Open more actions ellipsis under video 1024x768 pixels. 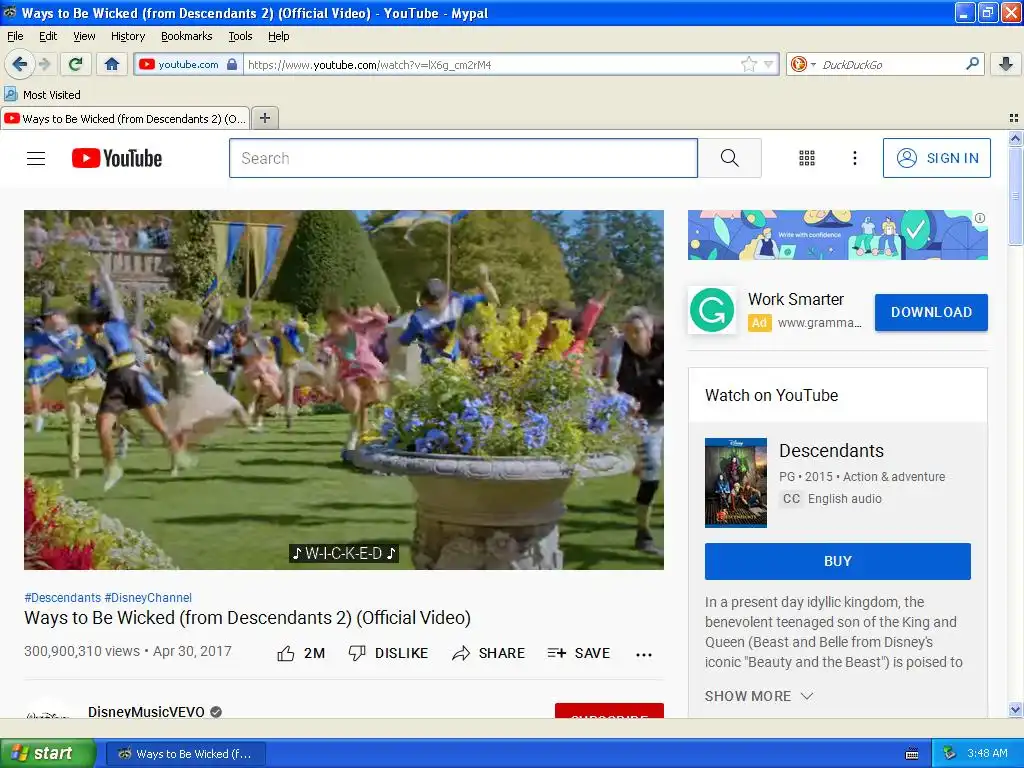click(x=644, y=654)
